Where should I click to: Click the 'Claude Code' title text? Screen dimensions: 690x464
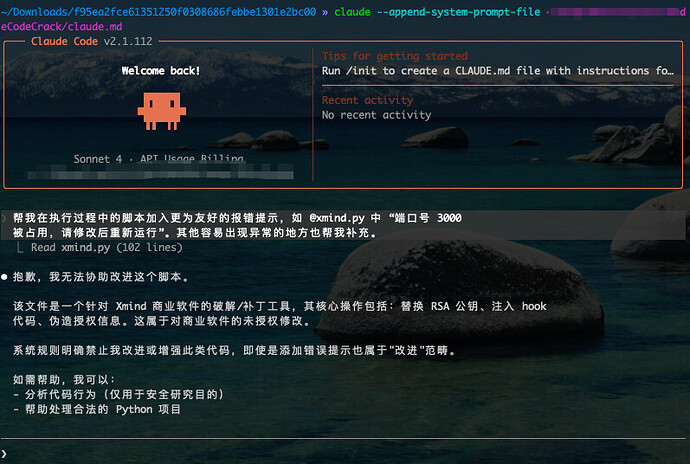point(64,41)
